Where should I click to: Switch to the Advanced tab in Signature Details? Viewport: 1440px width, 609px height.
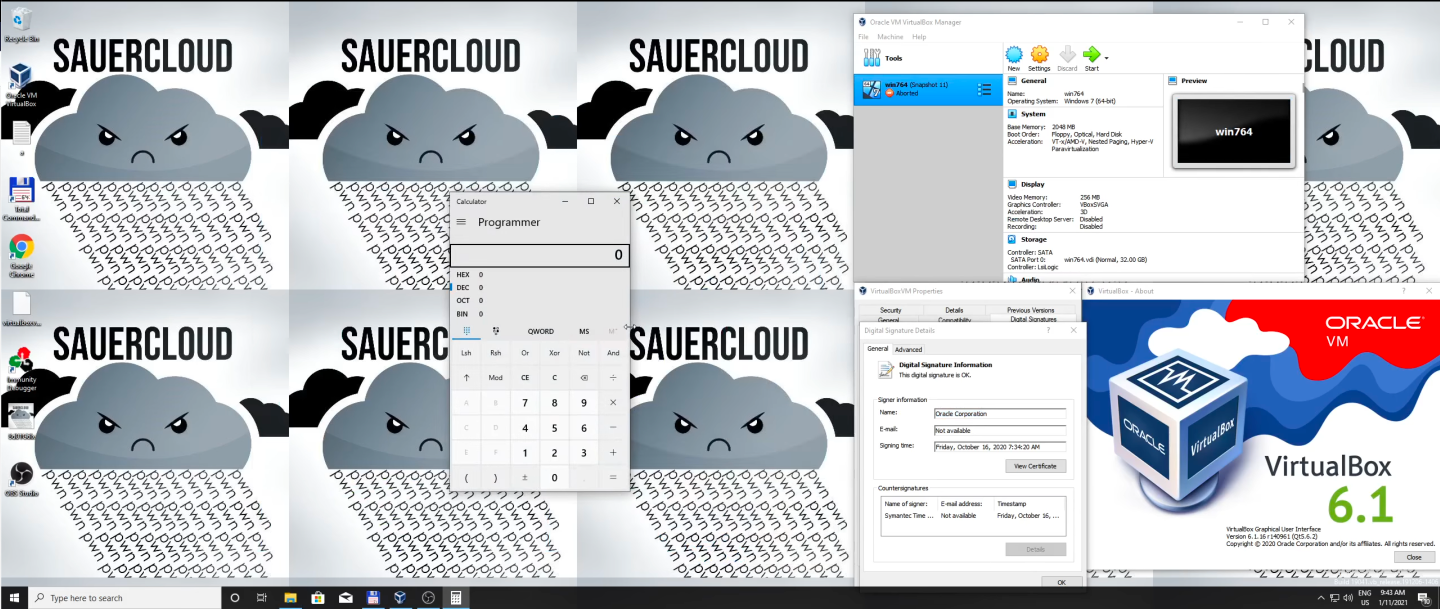coord(908,349)
